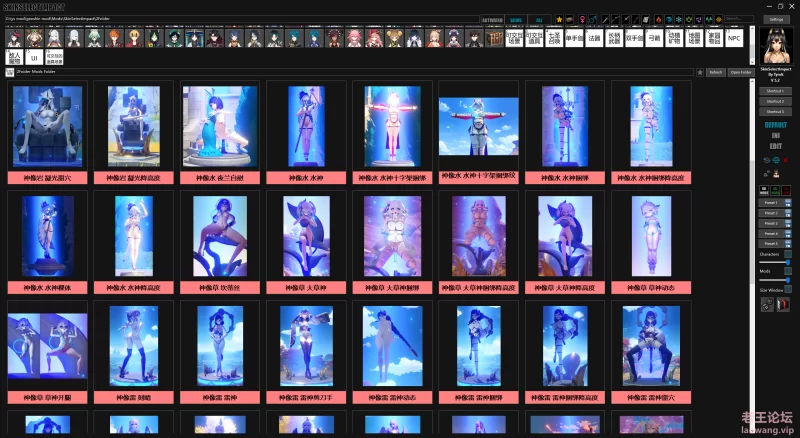This screenshot has width=800, height=438.
Task: Save to Preset 4 disk icon
Action: point(788,233)
